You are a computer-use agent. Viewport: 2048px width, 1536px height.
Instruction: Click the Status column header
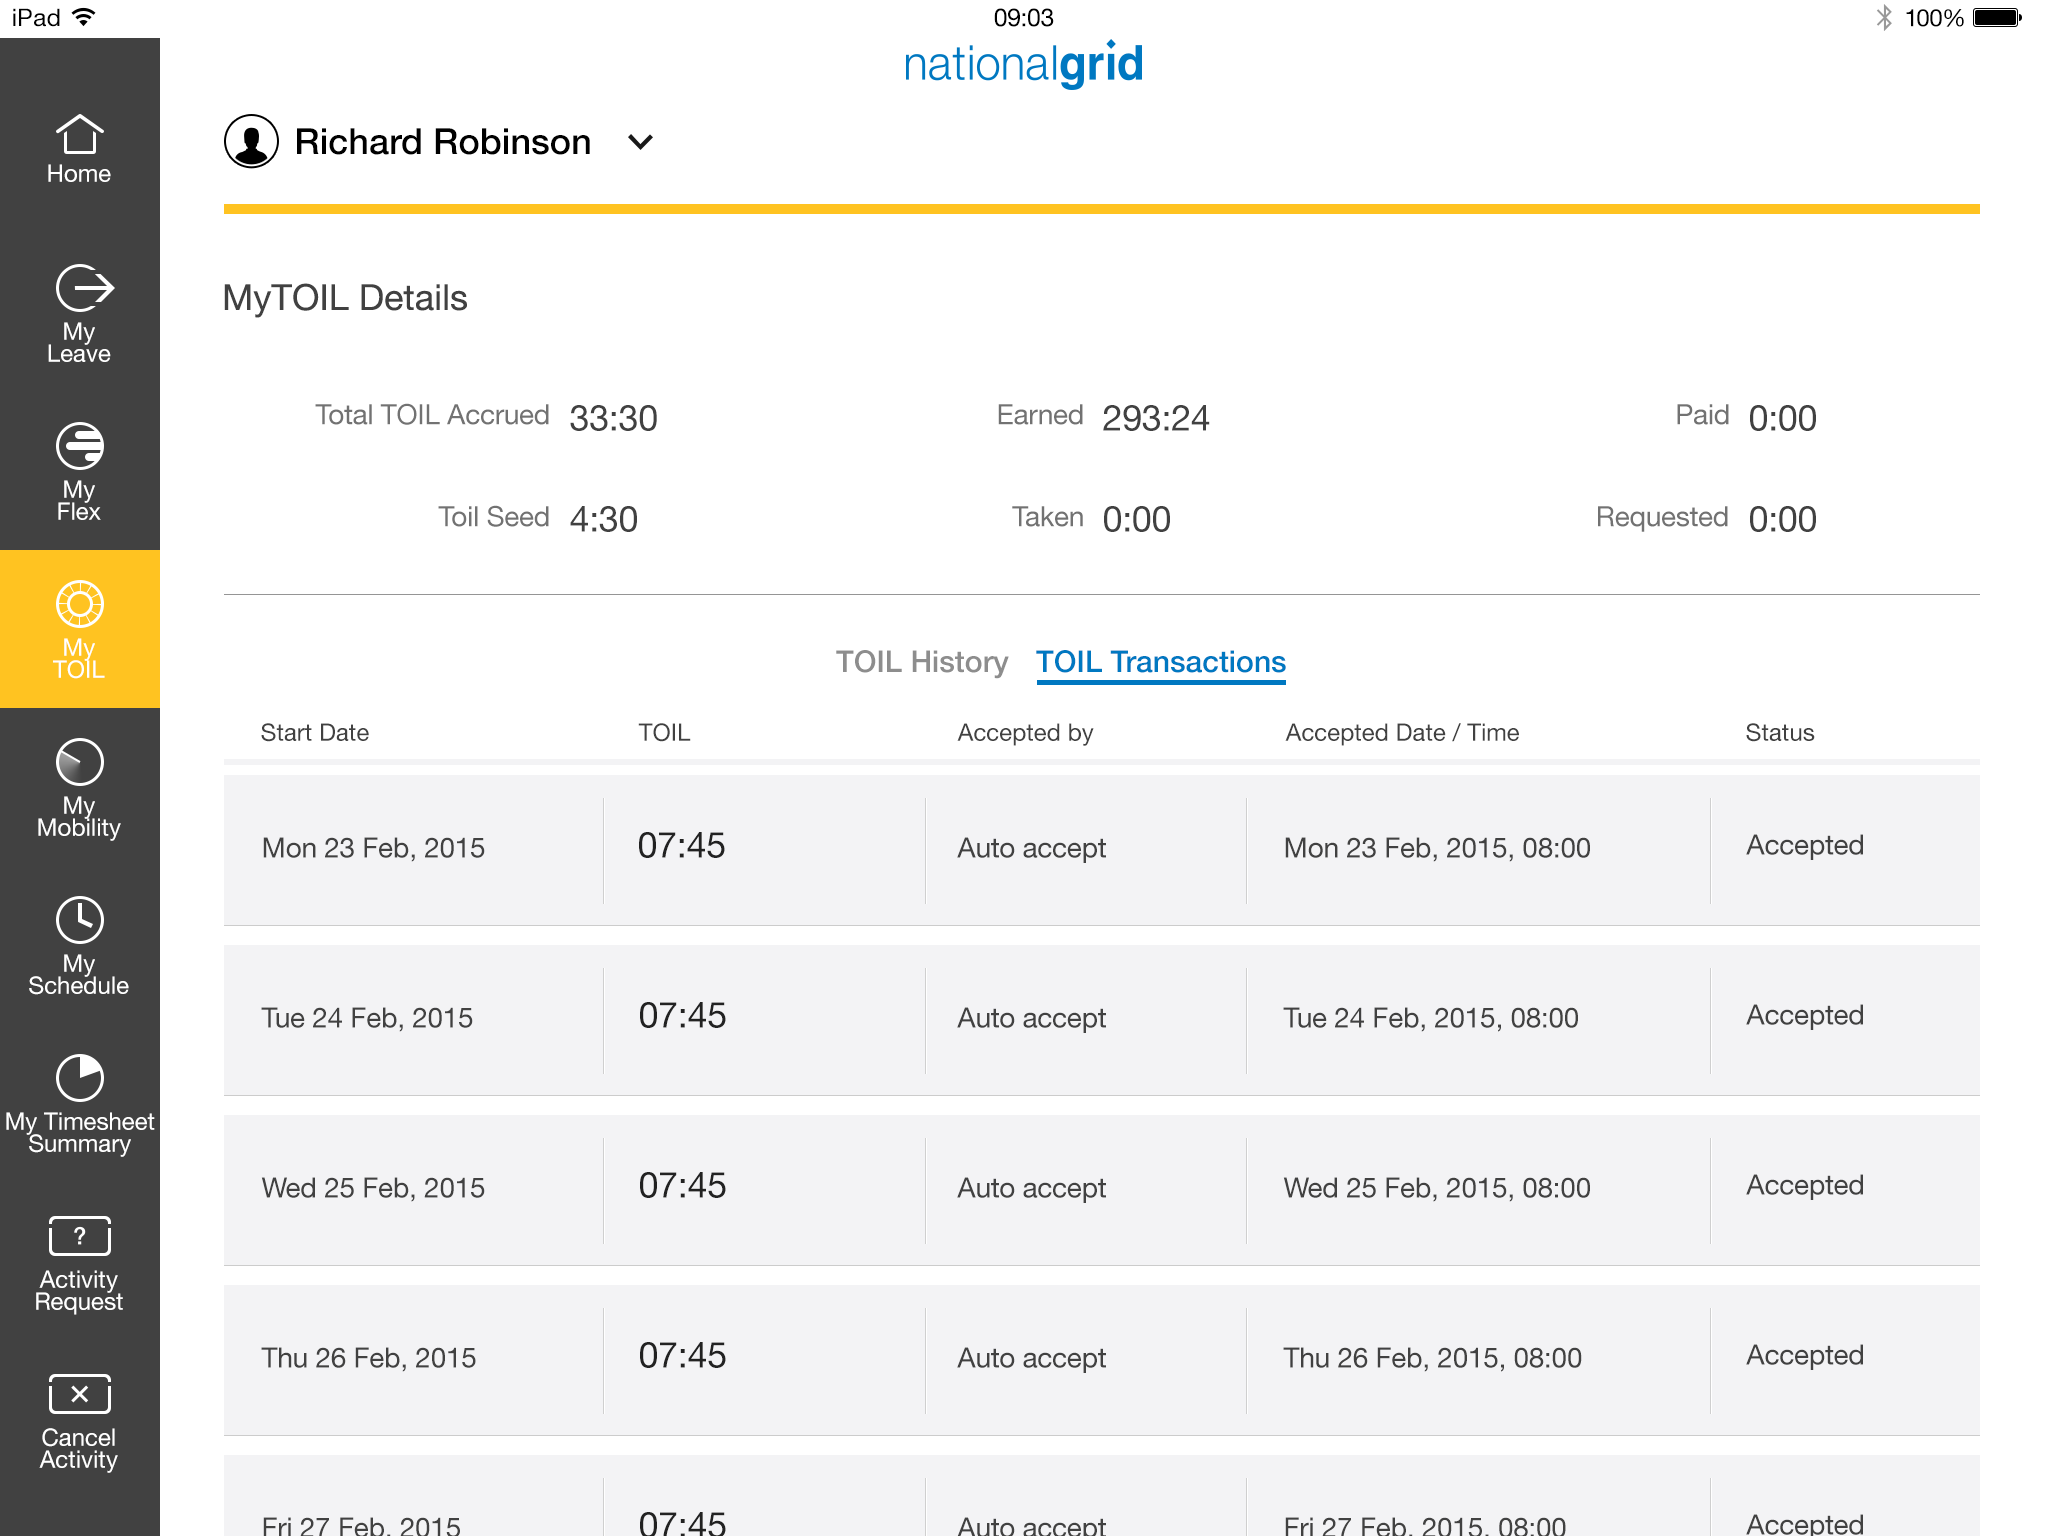tap(1779, 733)
